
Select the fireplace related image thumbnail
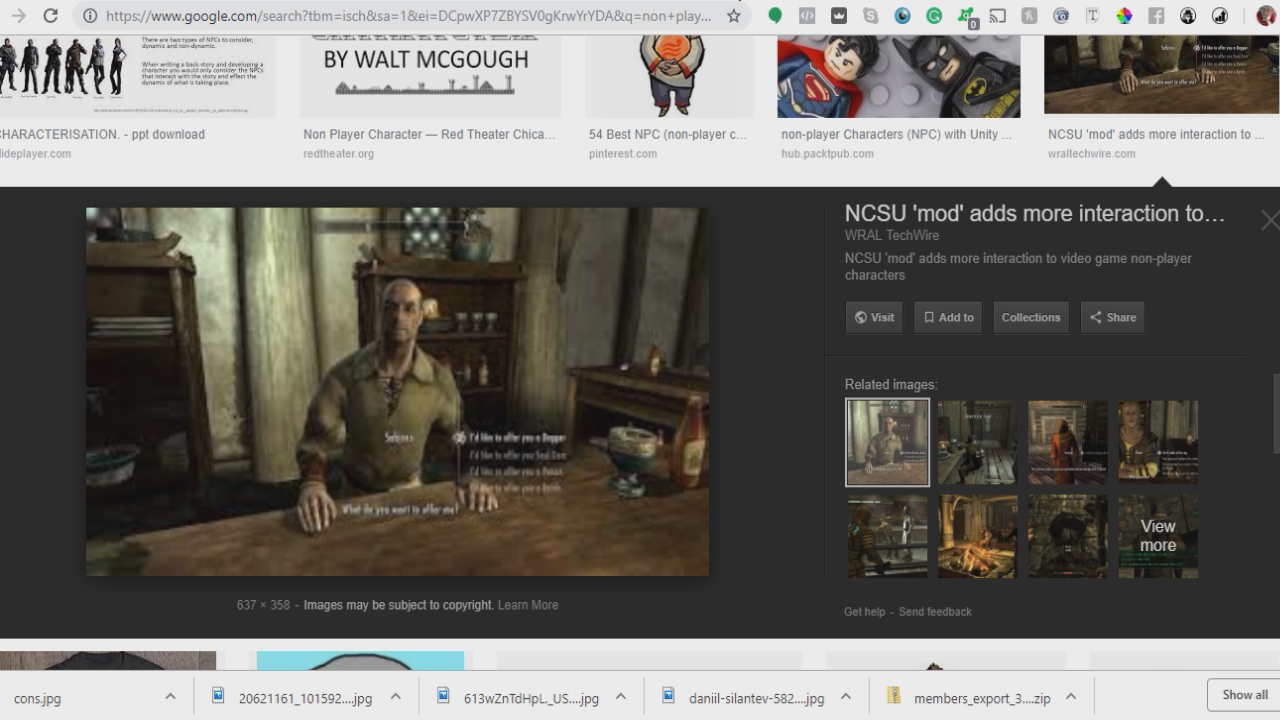click(977, 536)
